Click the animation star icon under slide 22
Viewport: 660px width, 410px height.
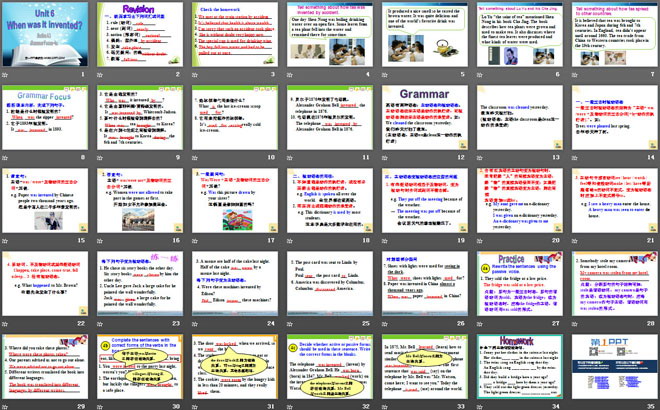pos(5,324)
